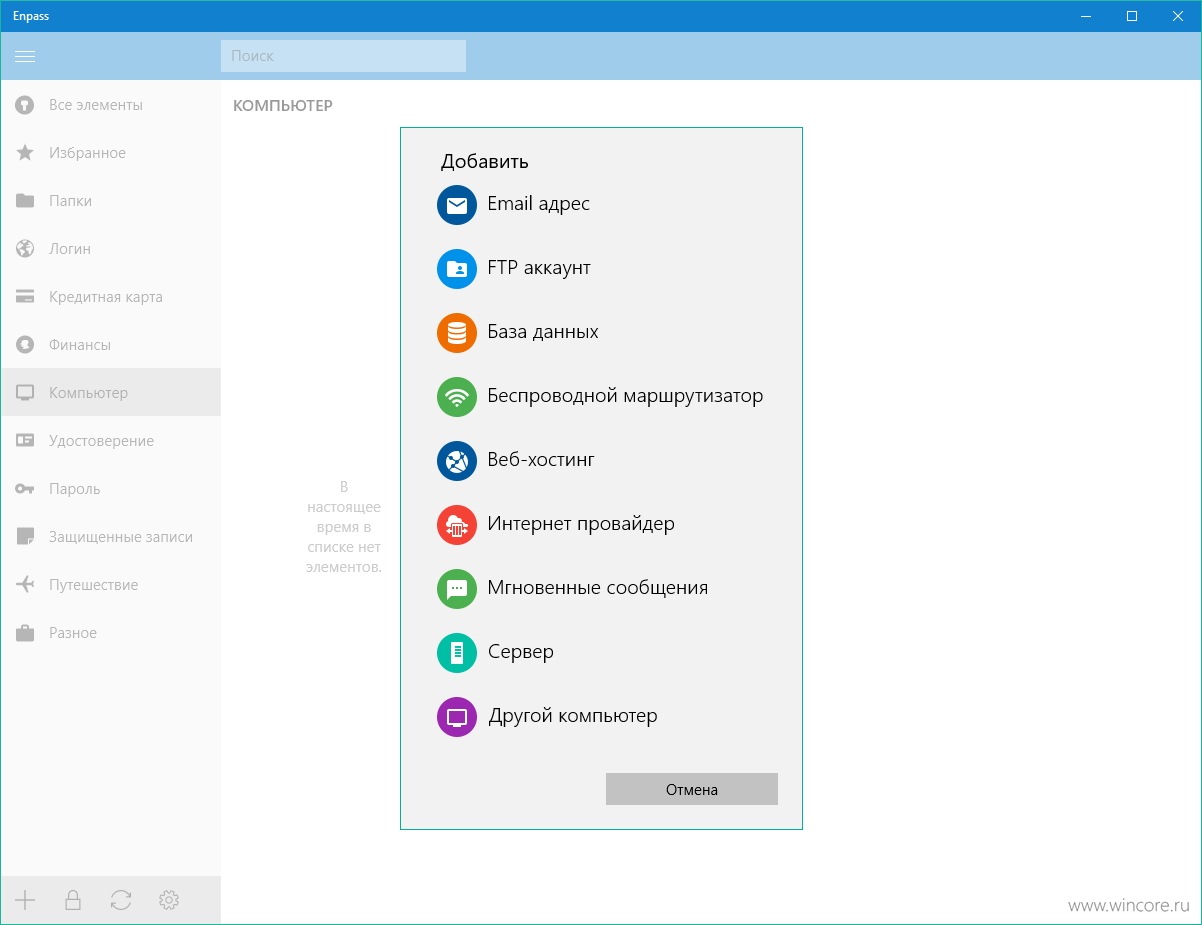
Task: Select Путешествие category
Action: [110, 584]
